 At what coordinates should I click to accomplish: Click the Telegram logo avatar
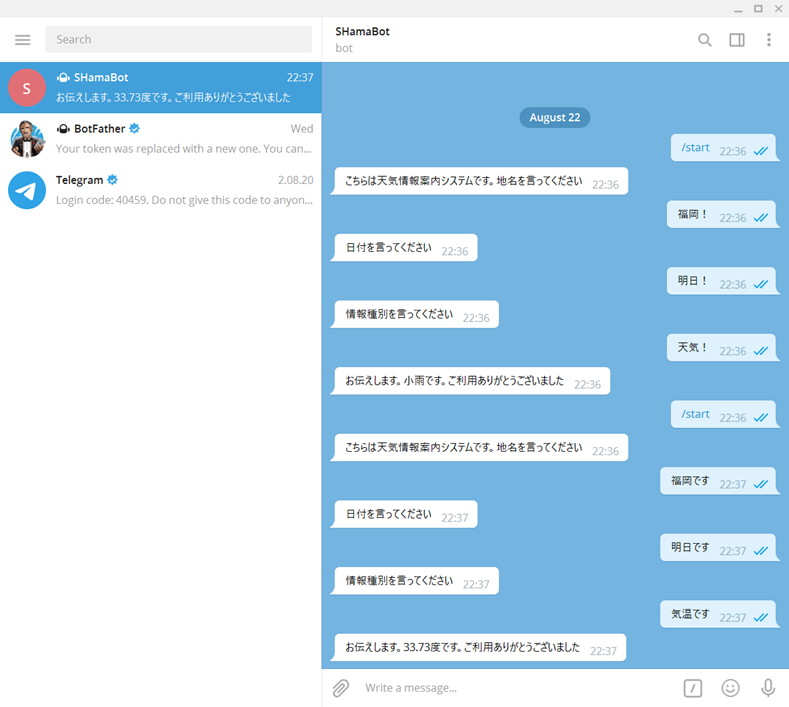click(x=27, y=190)
